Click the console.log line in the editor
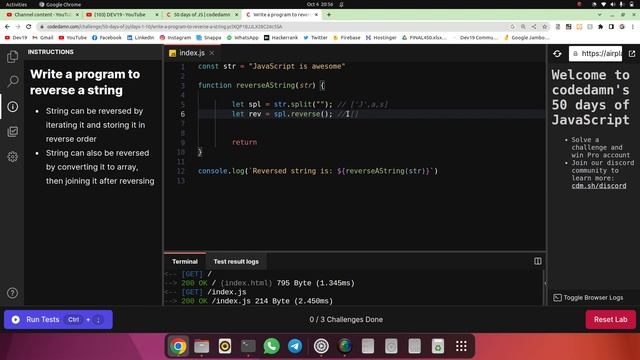This screenshot has height=360, width=640. (x=318, y=171)
